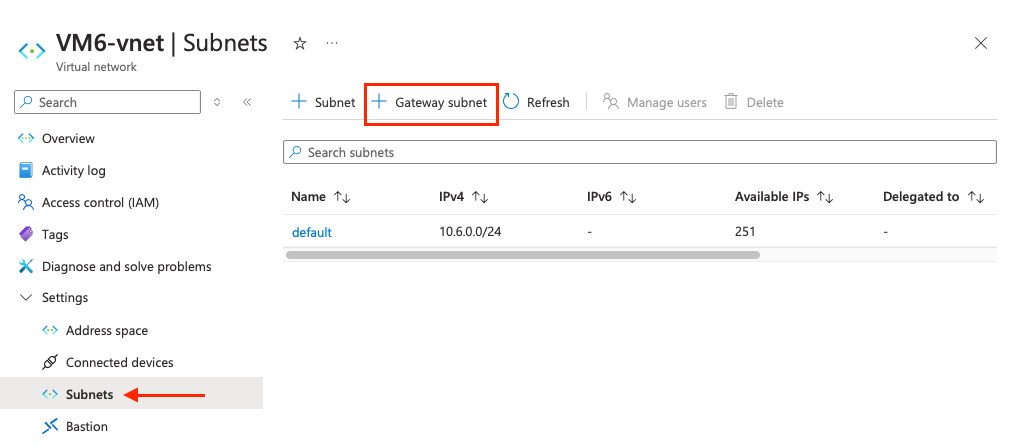Sort by Name column
The height and width of the screenshot is (446, 1012).
coord(320,197)
